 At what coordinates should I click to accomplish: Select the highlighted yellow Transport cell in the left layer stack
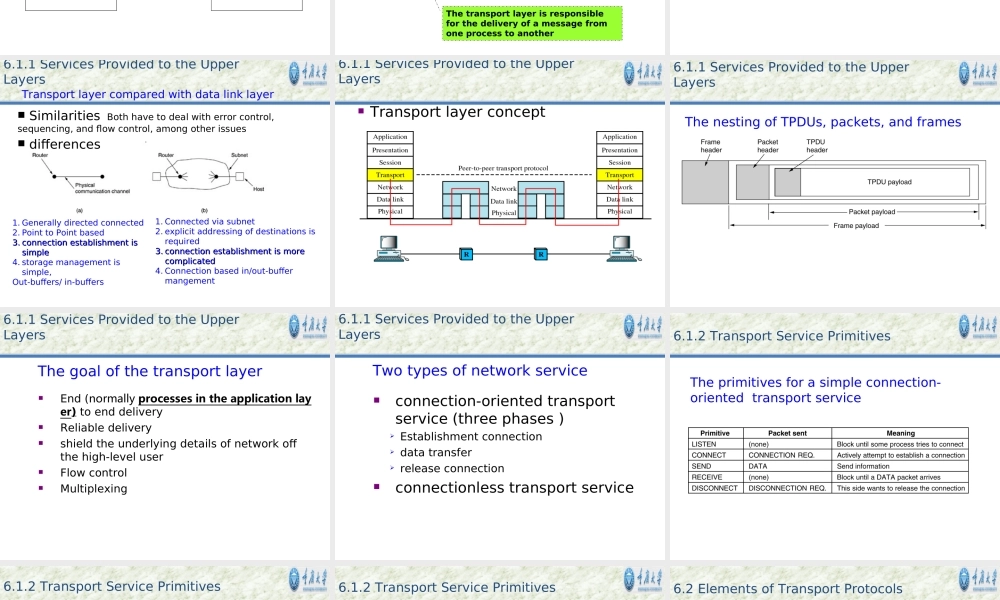click(389, 174)
